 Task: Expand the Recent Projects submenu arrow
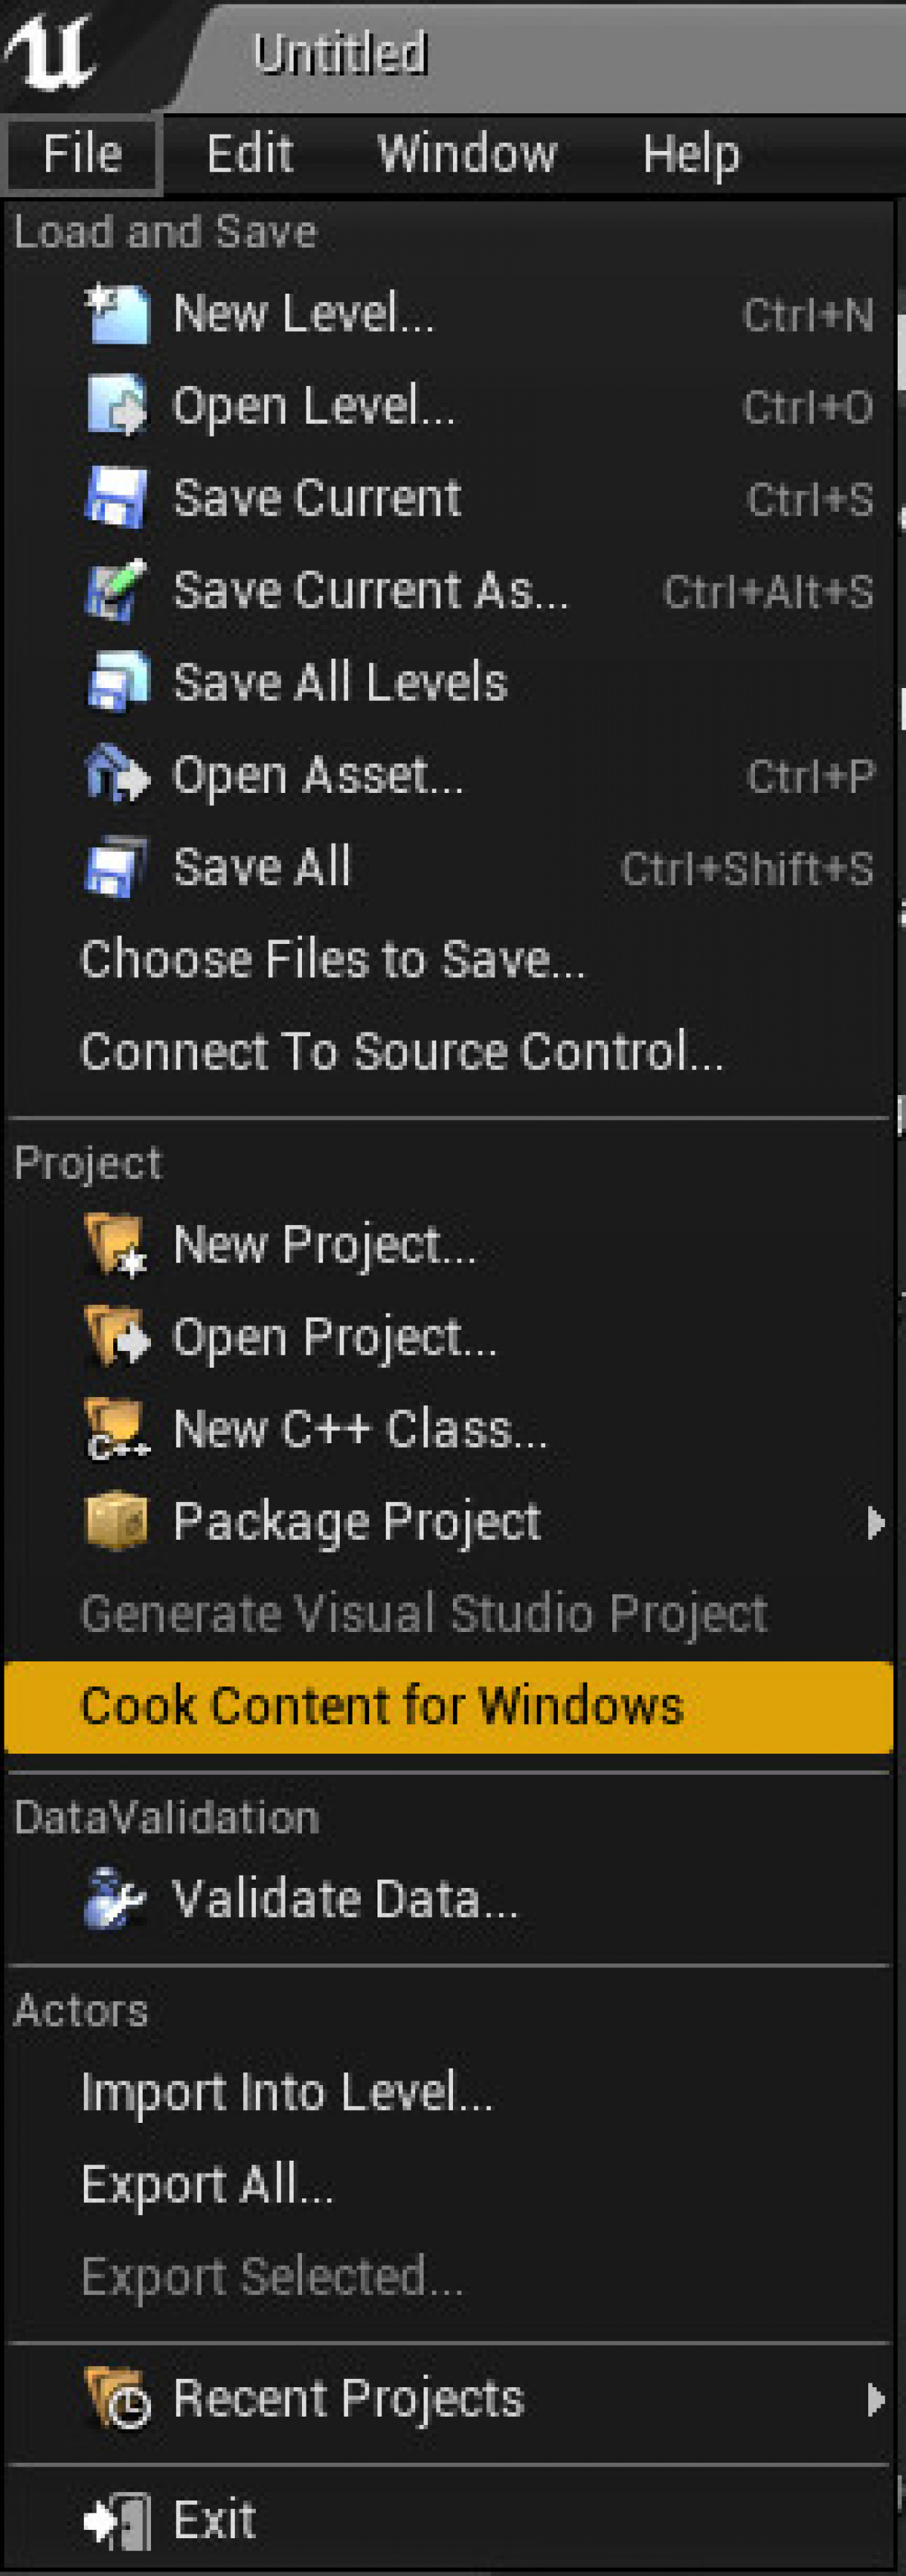(876, 2399)
